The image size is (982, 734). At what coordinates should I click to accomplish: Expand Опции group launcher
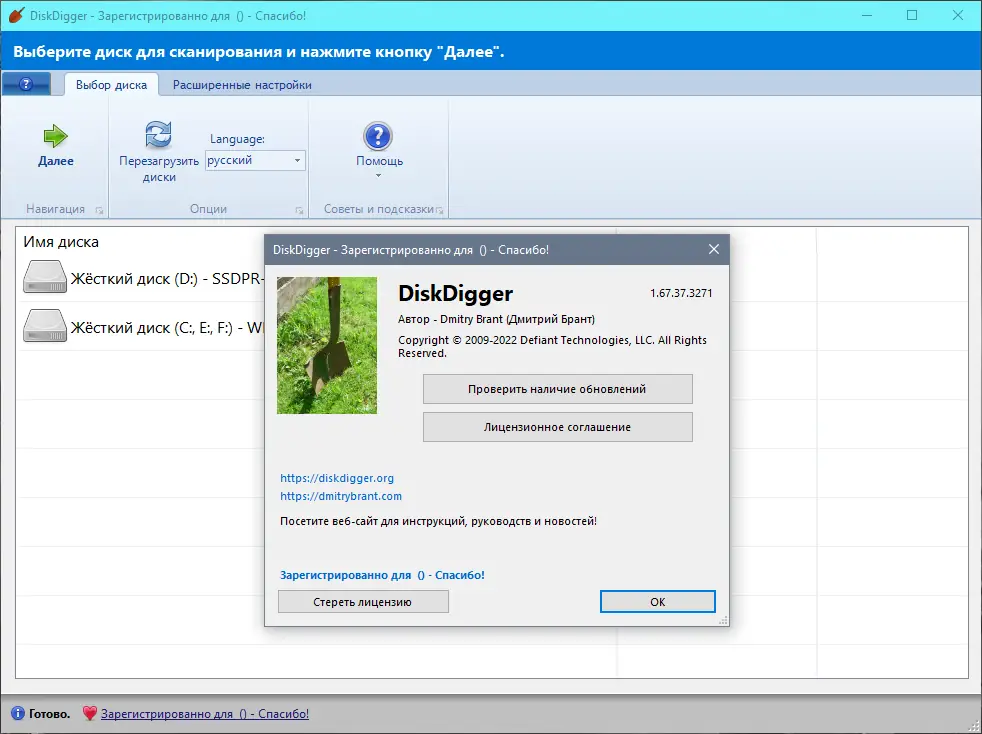coord(299,210)
